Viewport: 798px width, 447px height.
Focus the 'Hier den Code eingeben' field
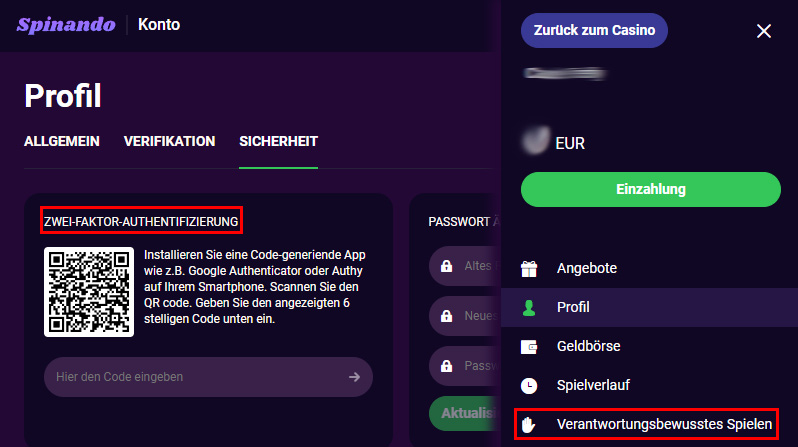190,377
